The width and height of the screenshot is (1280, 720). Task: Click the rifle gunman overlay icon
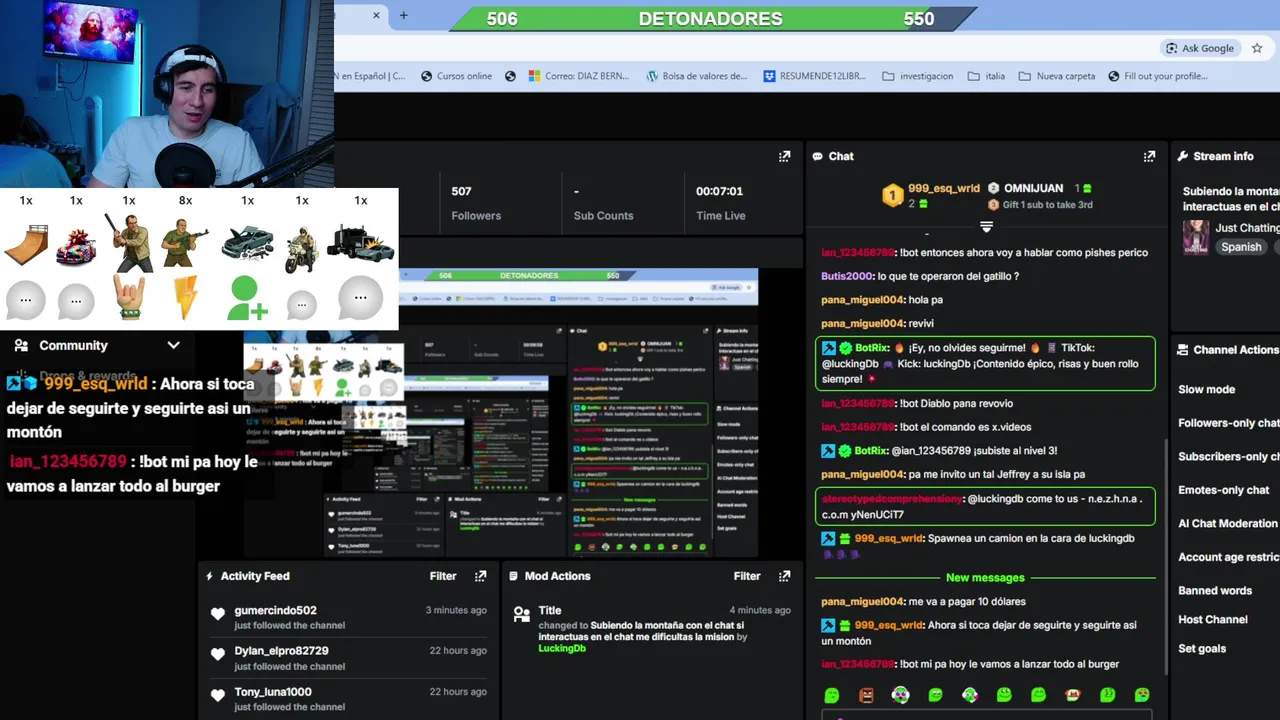(x=185, y=242)
